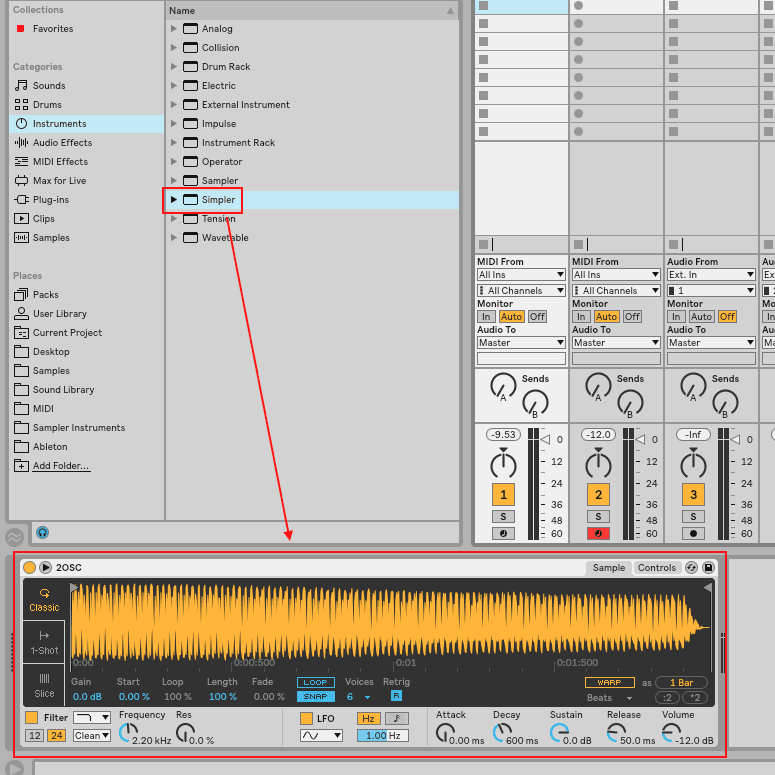Disable the LOOP button in Simpler
The width and height of the screenshot is (775, 775).
[x=316, y=683]
